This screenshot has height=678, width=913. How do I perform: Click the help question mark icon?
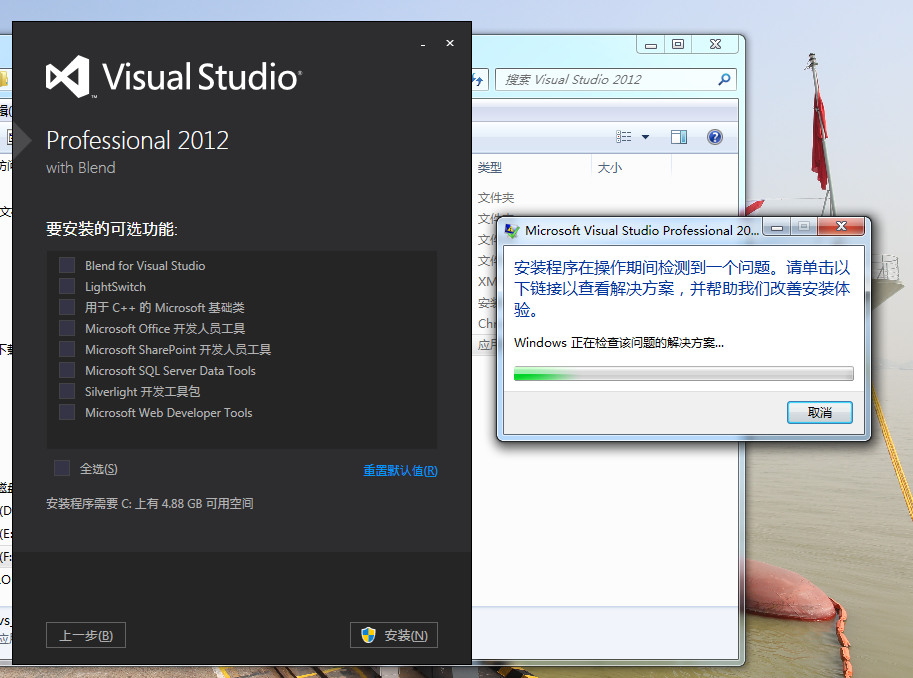coord(714,137)
